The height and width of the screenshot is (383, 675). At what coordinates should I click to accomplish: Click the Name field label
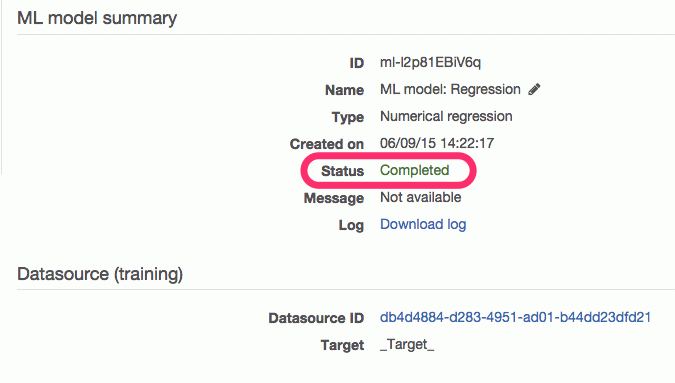click(344, 90)
